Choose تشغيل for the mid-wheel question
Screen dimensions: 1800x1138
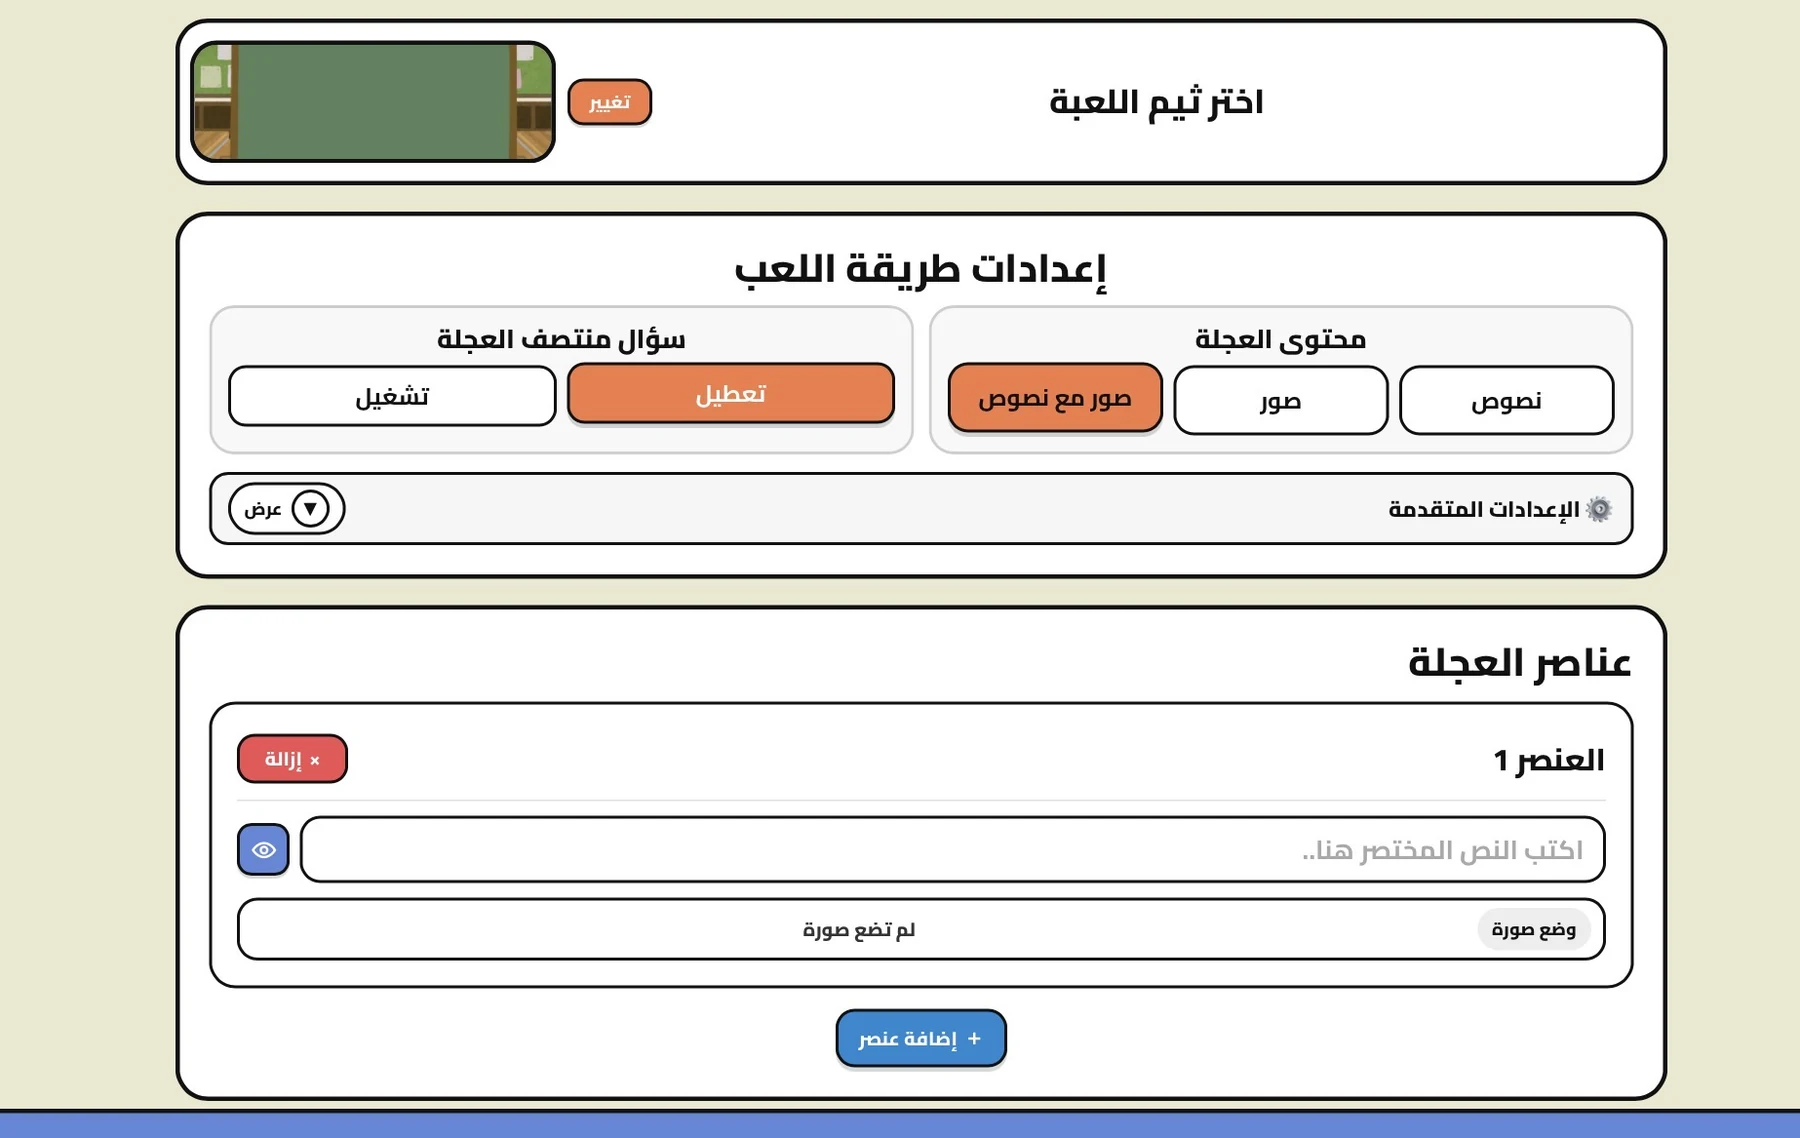pyautogui.click(x=392, y=396)
